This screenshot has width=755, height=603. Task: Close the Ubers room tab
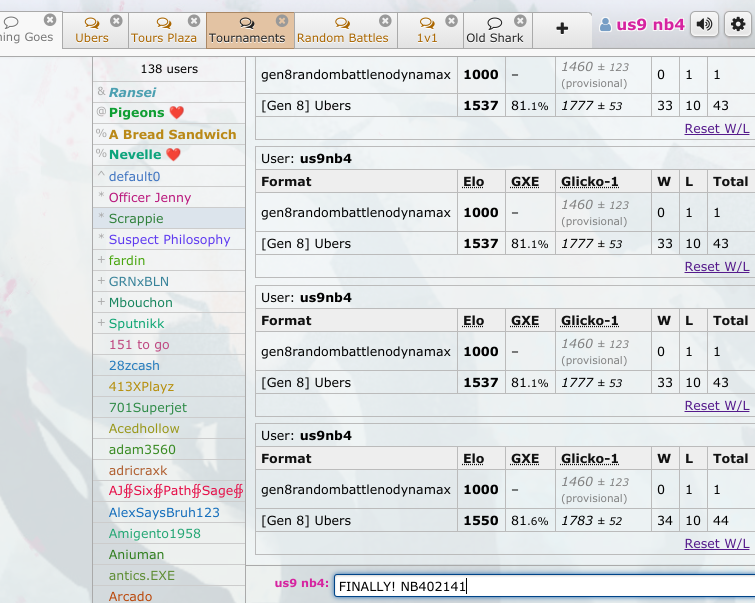117,21
